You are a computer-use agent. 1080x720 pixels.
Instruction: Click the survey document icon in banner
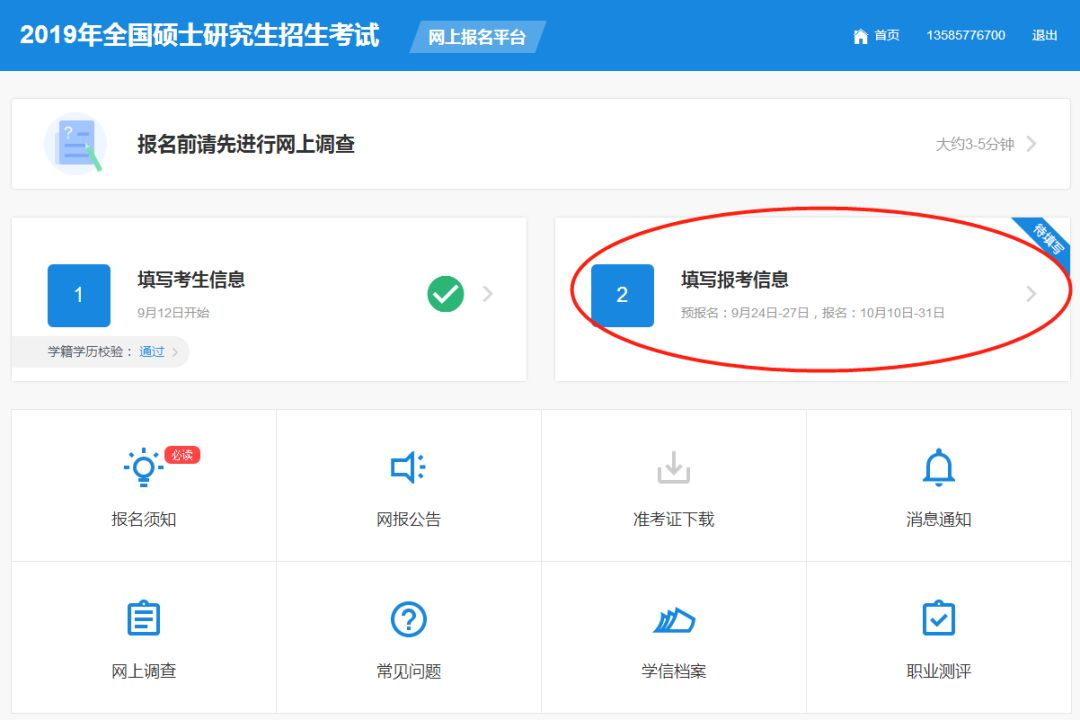click(x=75, y=144)
